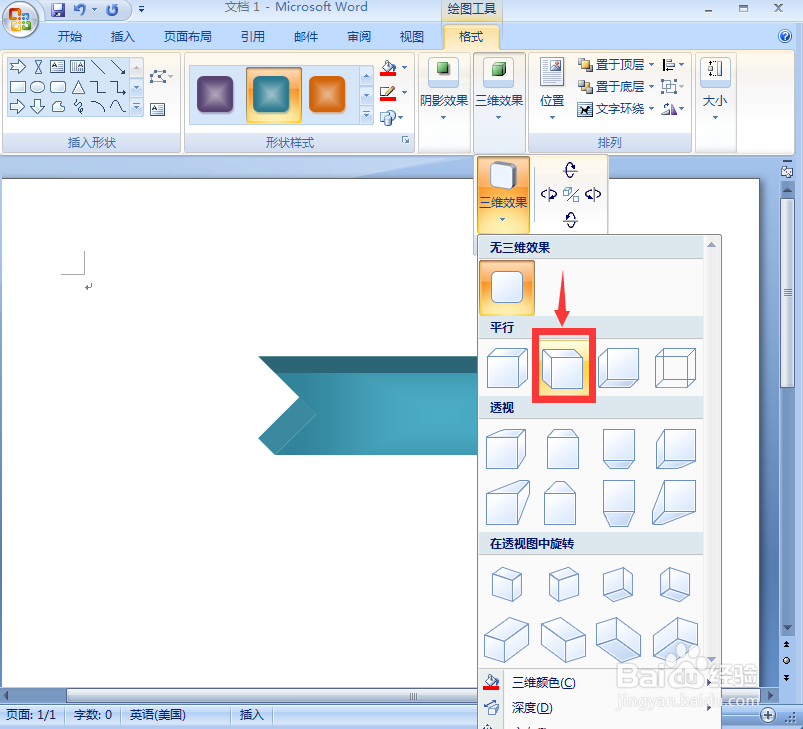803x729 pixels.
Task: Pick the first rotate-in-perspective 3D style
Action: coord(506,584)
